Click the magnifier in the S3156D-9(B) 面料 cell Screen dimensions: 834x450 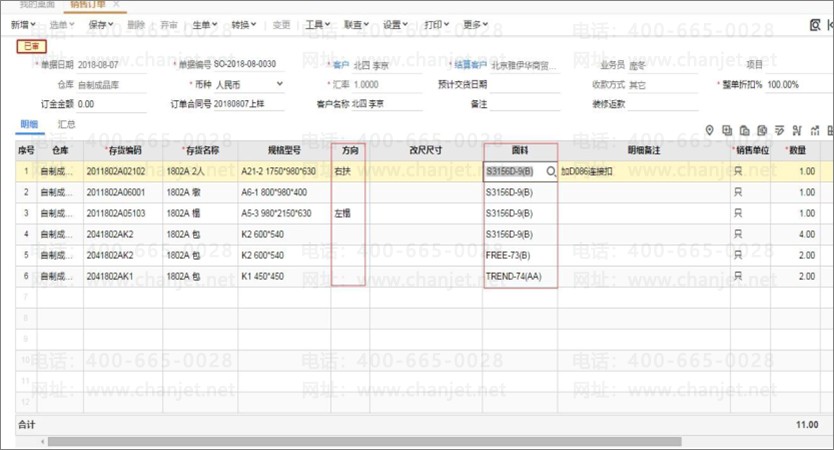[551, 171]
